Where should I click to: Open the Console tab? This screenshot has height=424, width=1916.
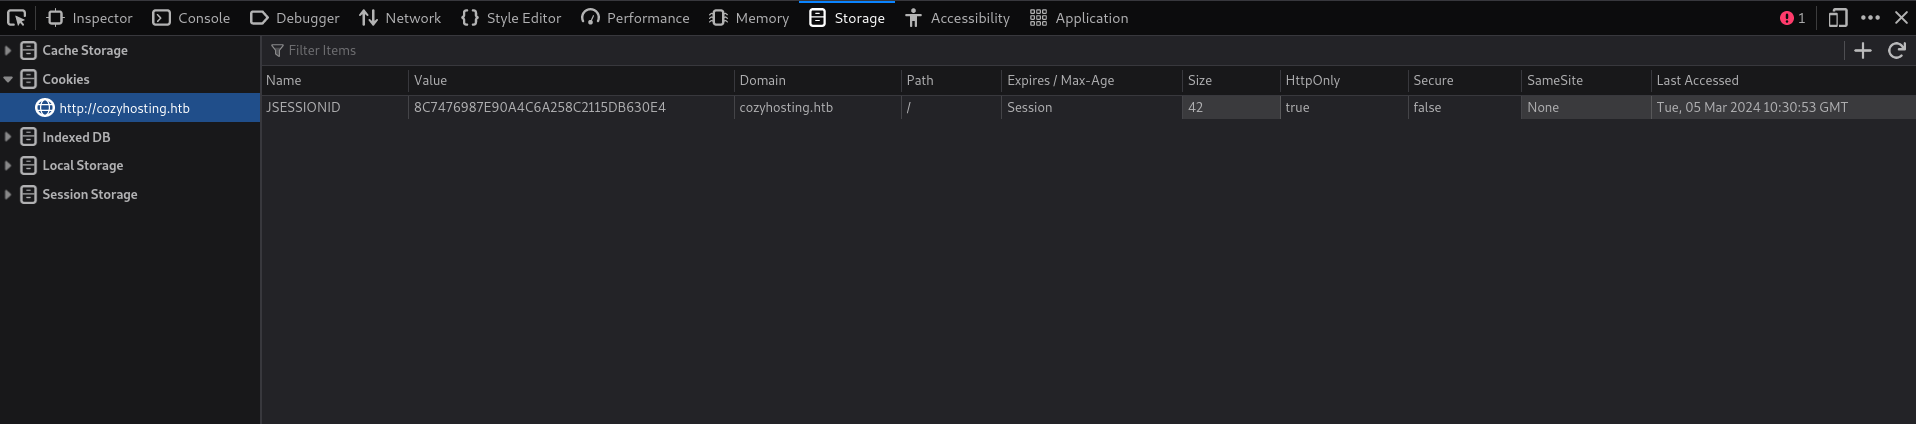191,18
